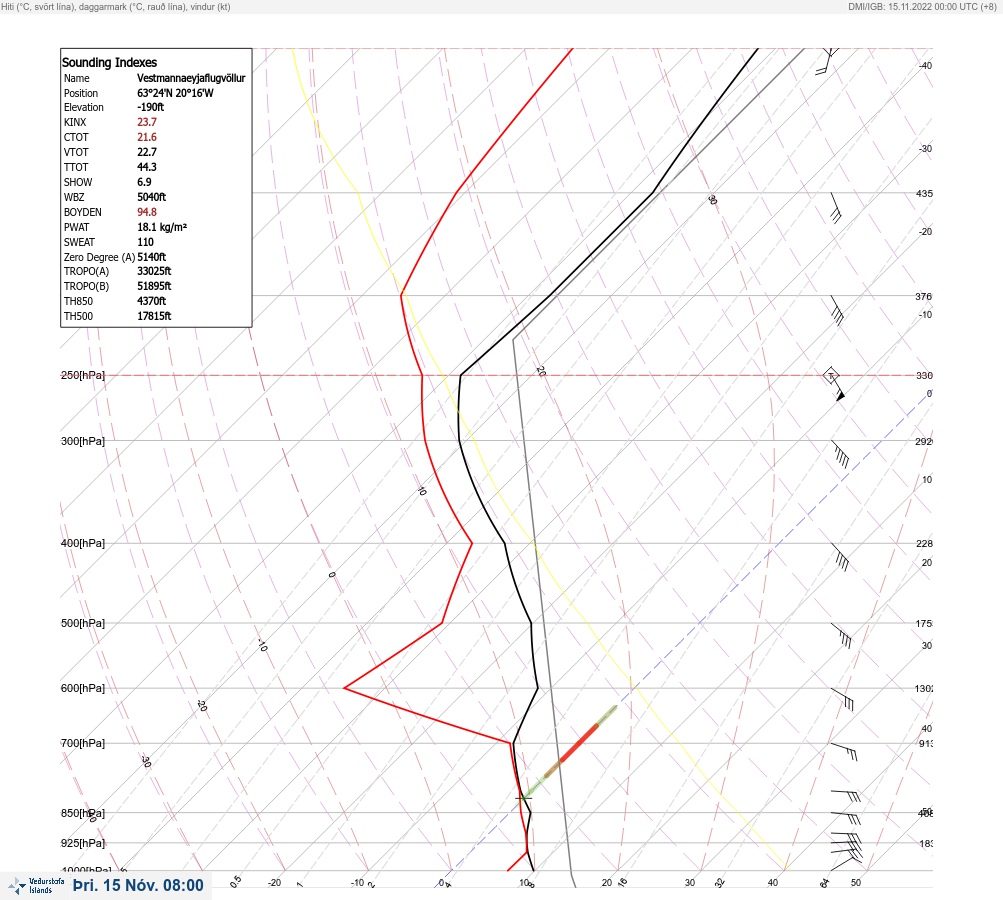Image resolution: width=1003 pixels, height=900 pixels.
Task: Click the wind barb at 250 hPa level
Action: pos(834,384)
